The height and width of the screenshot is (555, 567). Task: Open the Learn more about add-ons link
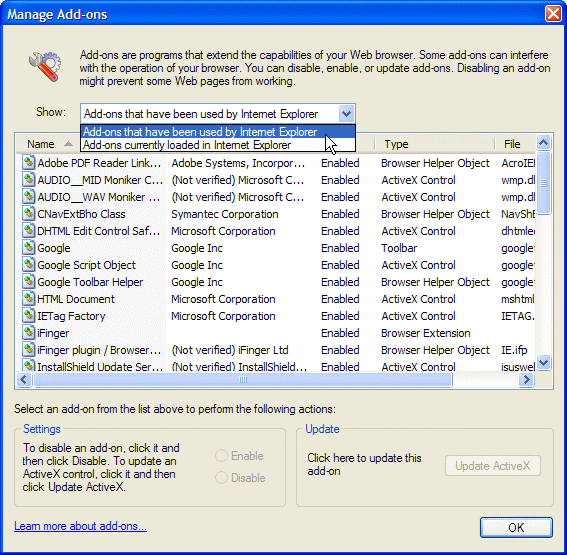pyautogui.click(x=80, y=526)
